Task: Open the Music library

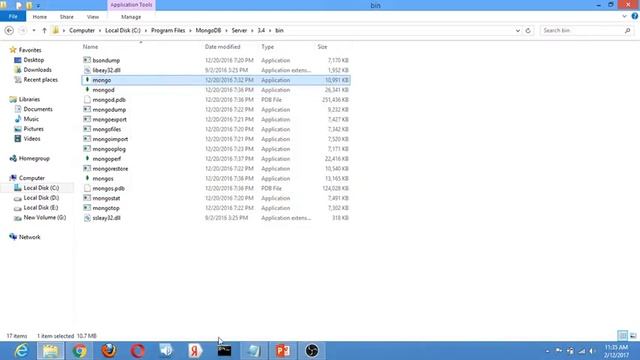Action: 31,119
